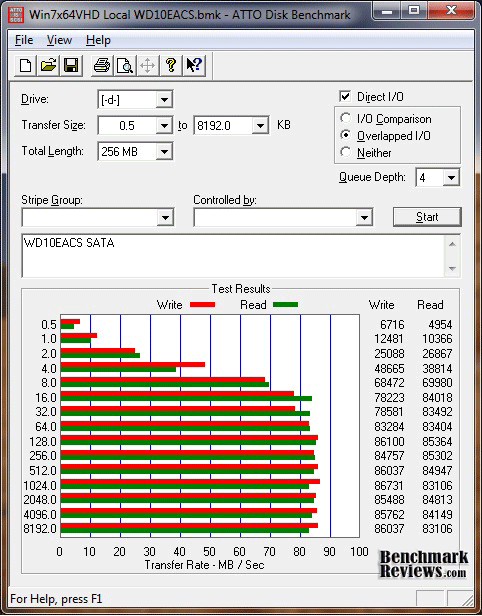482x616 pixels.
Task: Close the ATTO Disk Benchmark window
Action: click(451, 11)
